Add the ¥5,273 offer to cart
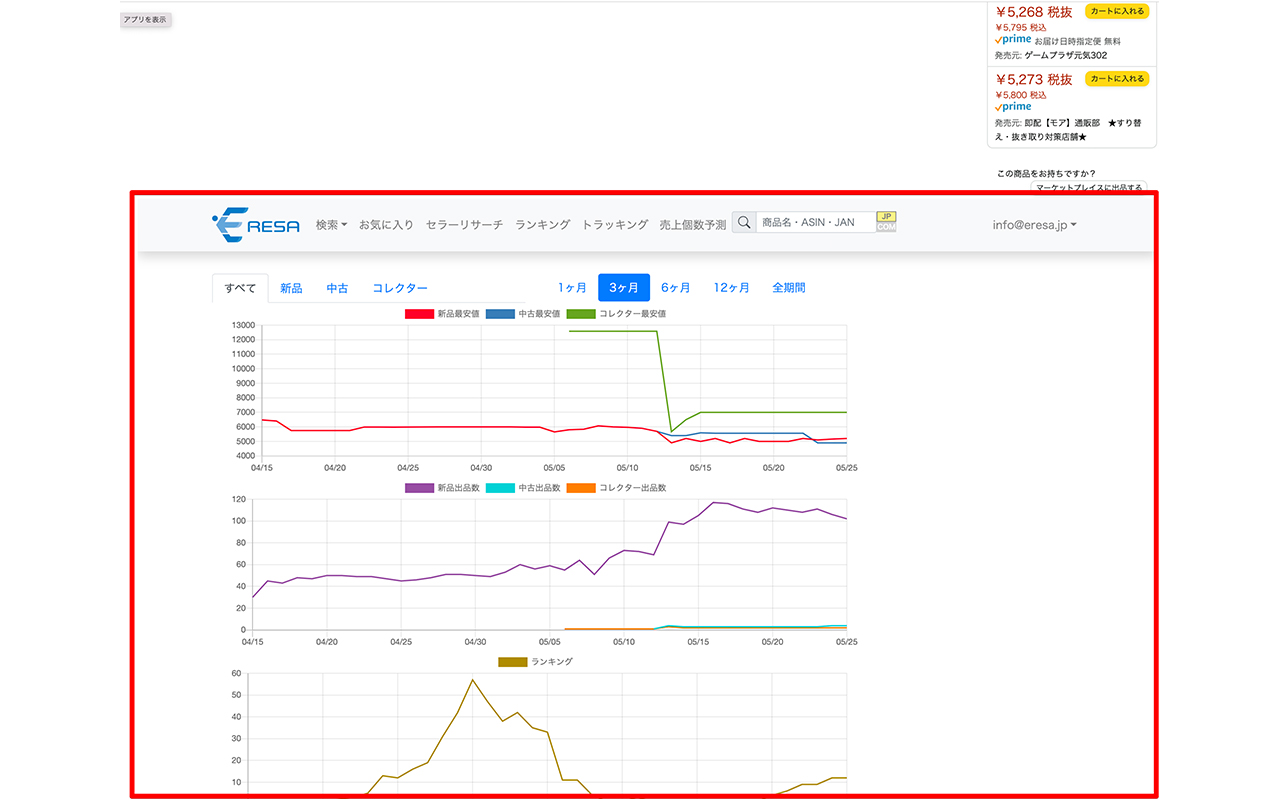The width and height of the screenshot is (1280, 800). [x=1117, y=78]
